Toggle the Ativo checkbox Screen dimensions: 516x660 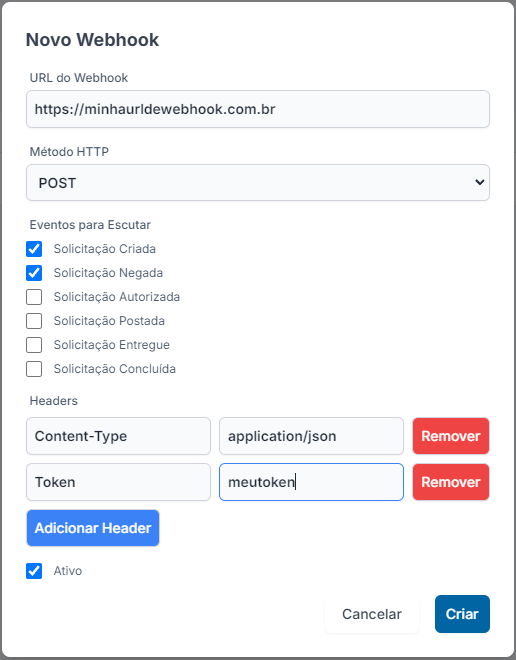coord(34,571)
